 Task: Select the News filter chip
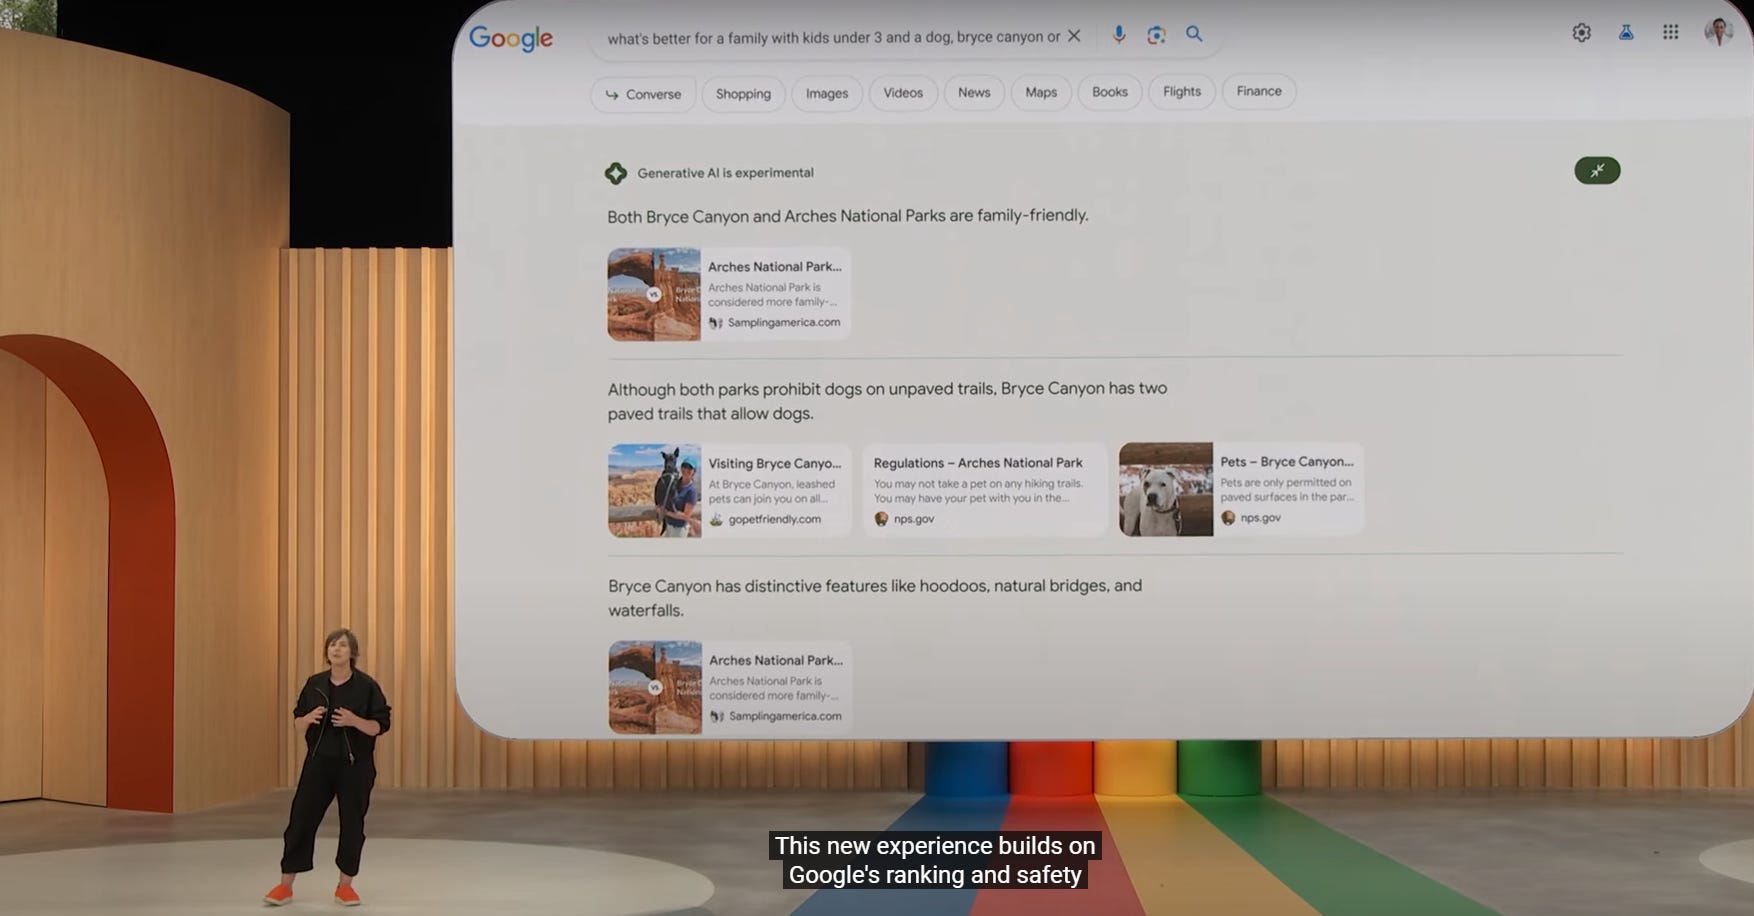click(974, 92)
